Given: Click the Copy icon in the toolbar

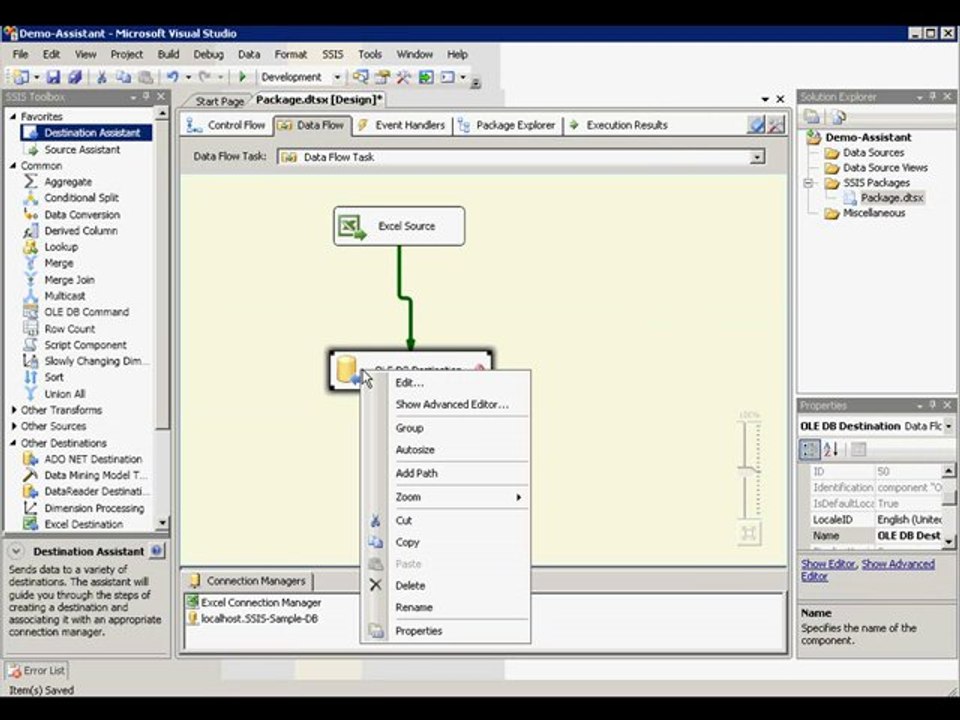Looking at the screenshot, I should tap(123, 77).
